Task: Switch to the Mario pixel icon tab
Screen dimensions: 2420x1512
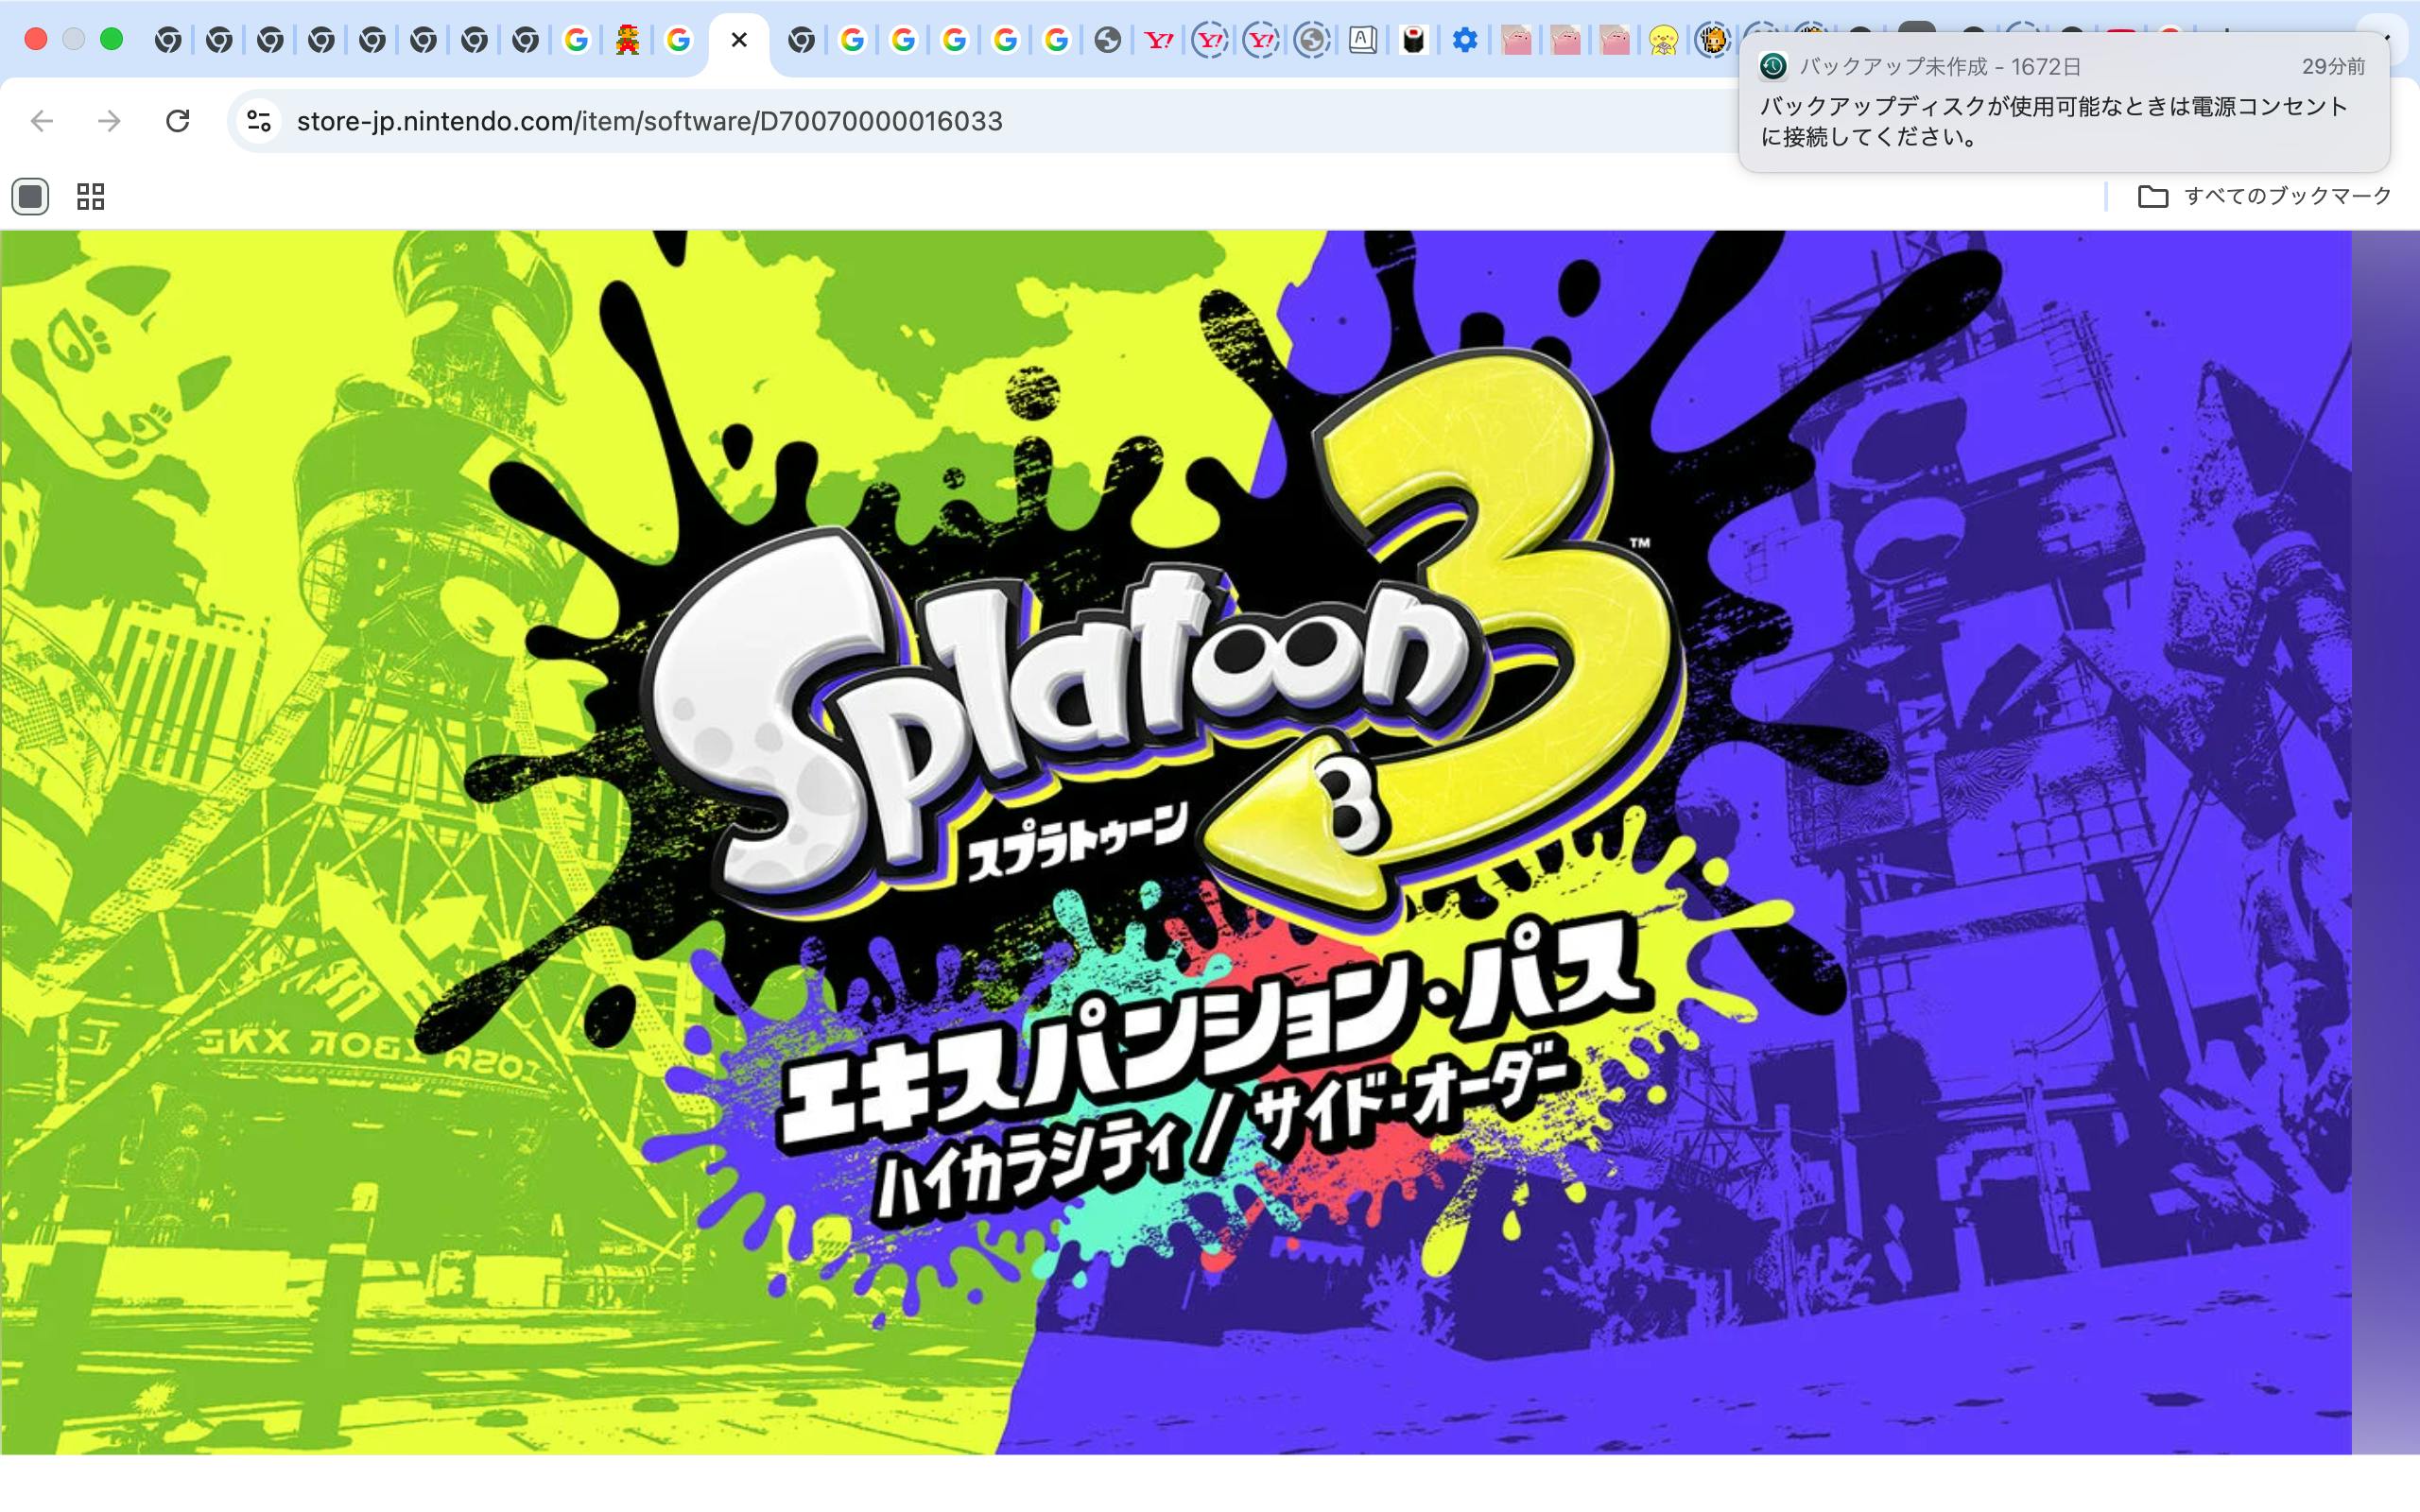Action: pos(627,40)
